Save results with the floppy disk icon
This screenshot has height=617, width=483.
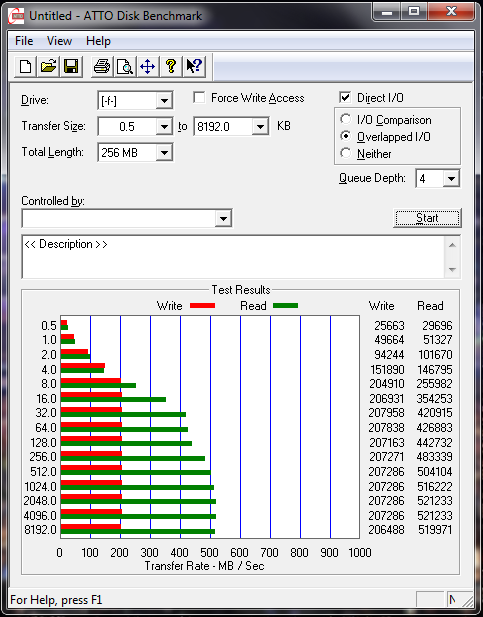[71, 66]
